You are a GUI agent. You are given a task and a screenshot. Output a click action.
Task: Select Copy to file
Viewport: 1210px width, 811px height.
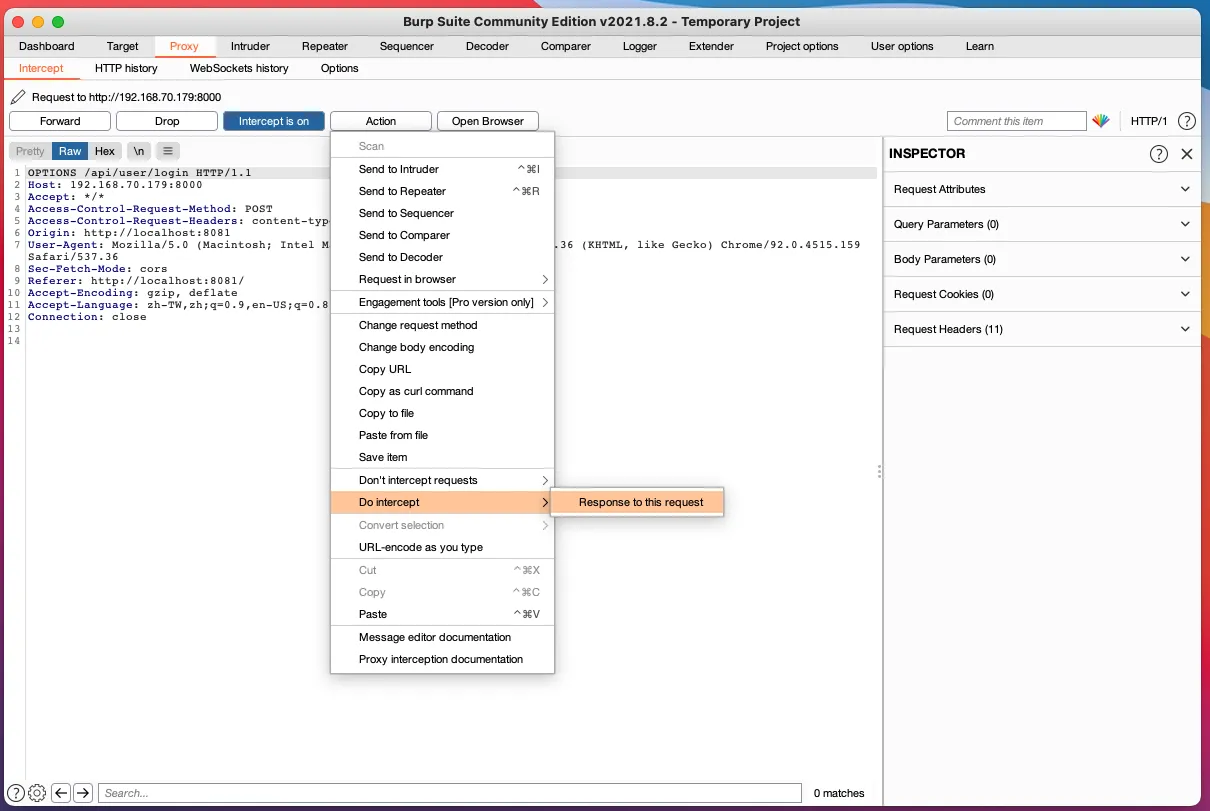tap(442, 413)
